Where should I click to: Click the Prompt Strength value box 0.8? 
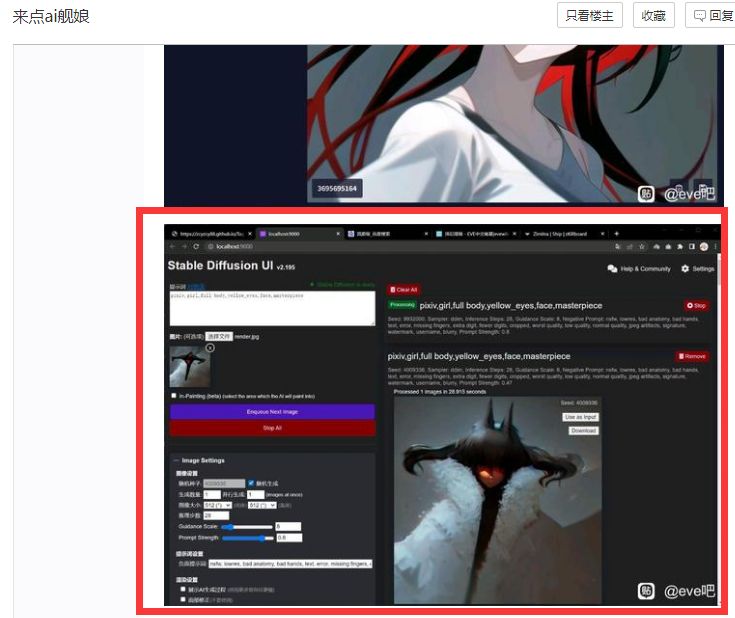point(289,538)
